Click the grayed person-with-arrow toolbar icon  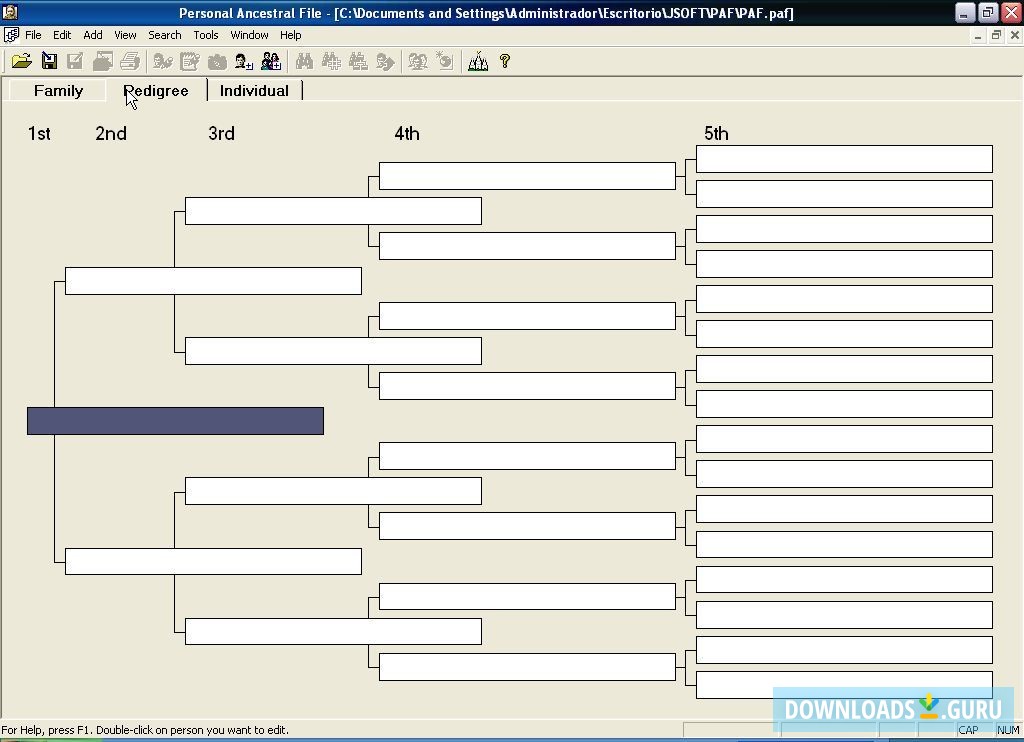385,61
